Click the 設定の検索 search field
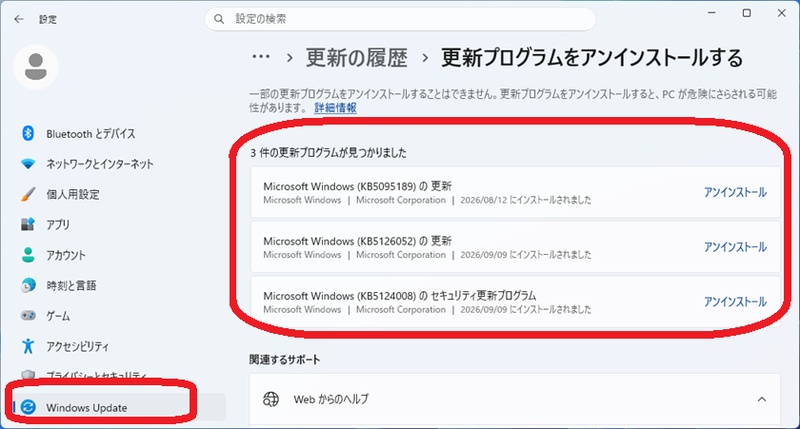 [x=400, y=19]
